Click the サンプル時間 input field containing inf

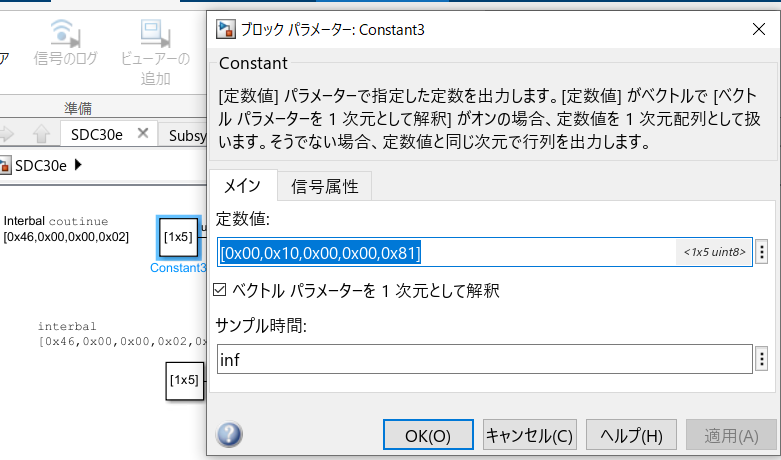485,359
